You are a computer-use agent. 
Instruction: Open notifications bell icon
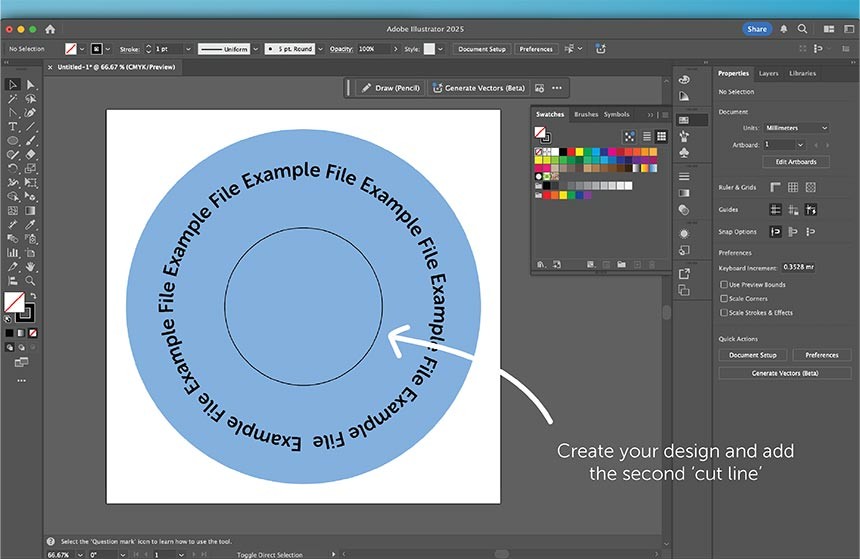(x=783, y=29)
